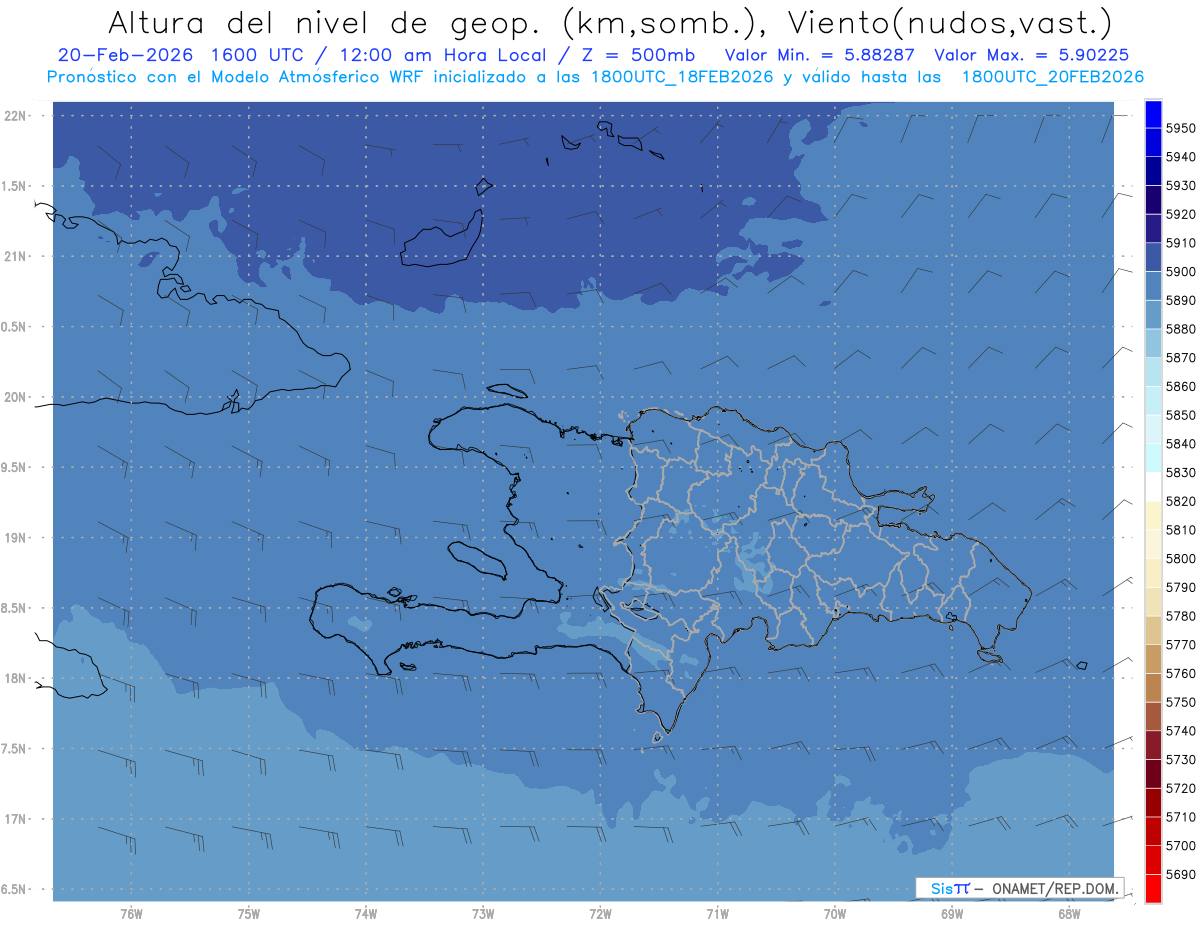
Task: Click the 5720 legend value
Action: [1179, 788]
